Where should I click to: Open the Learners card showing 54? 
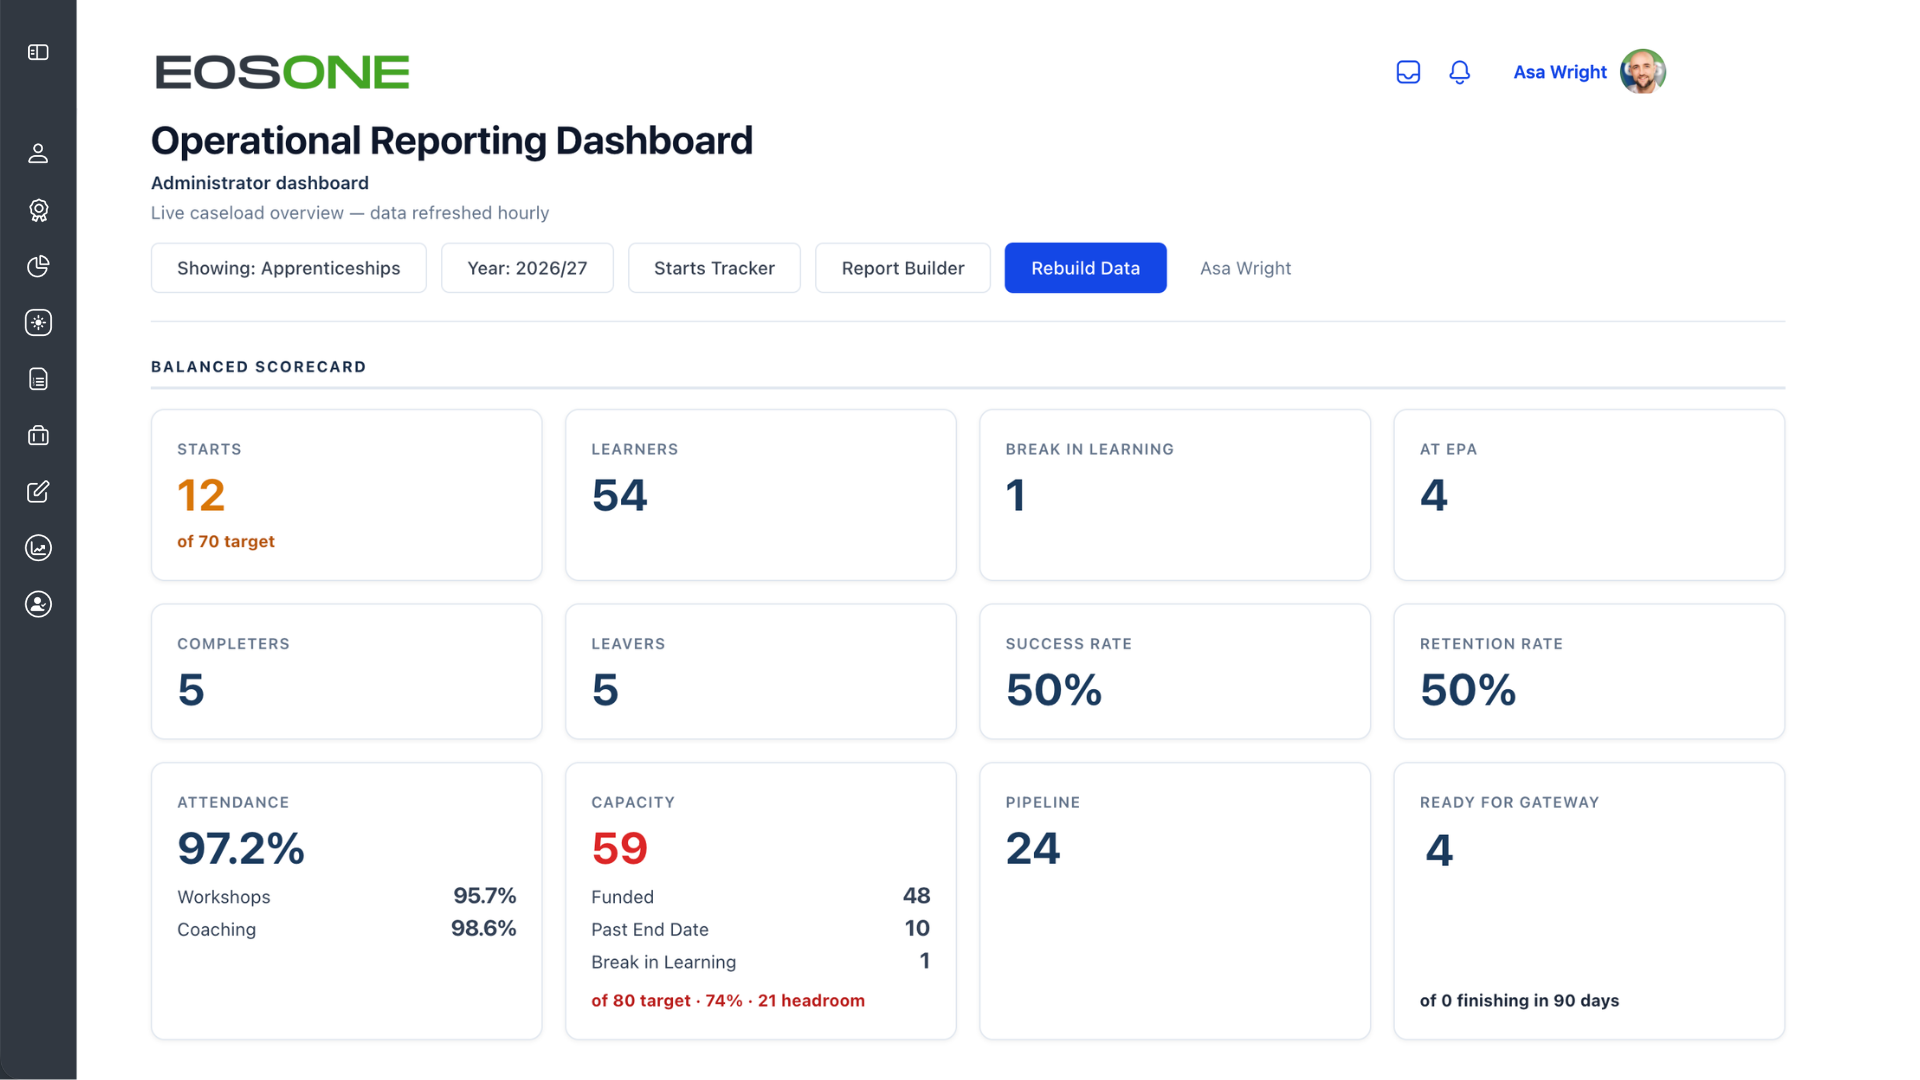760,495
